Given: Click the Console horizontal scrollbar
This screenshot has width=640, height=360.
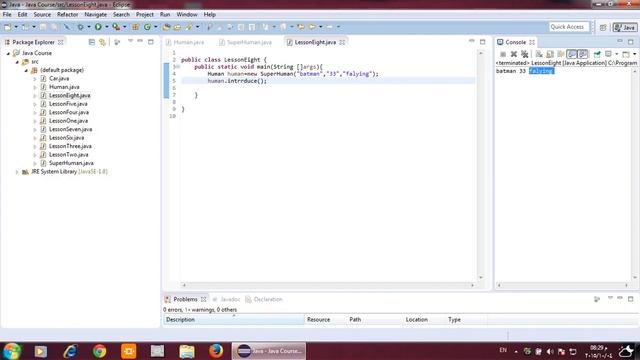Looking at the screenshot, I should 563,285.
